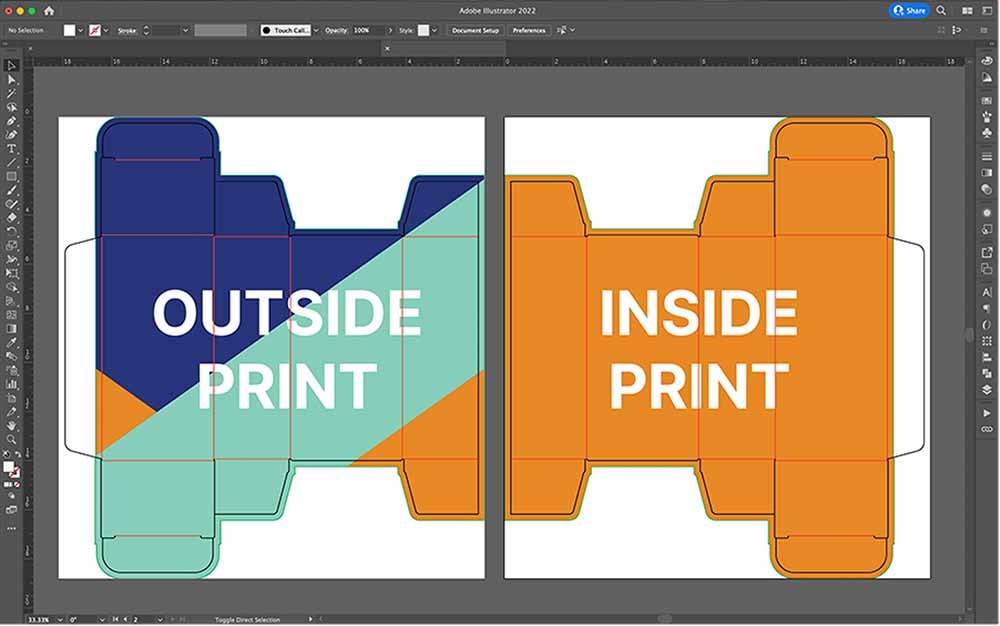
Task: Close the document tab
Action: point(387,48)
